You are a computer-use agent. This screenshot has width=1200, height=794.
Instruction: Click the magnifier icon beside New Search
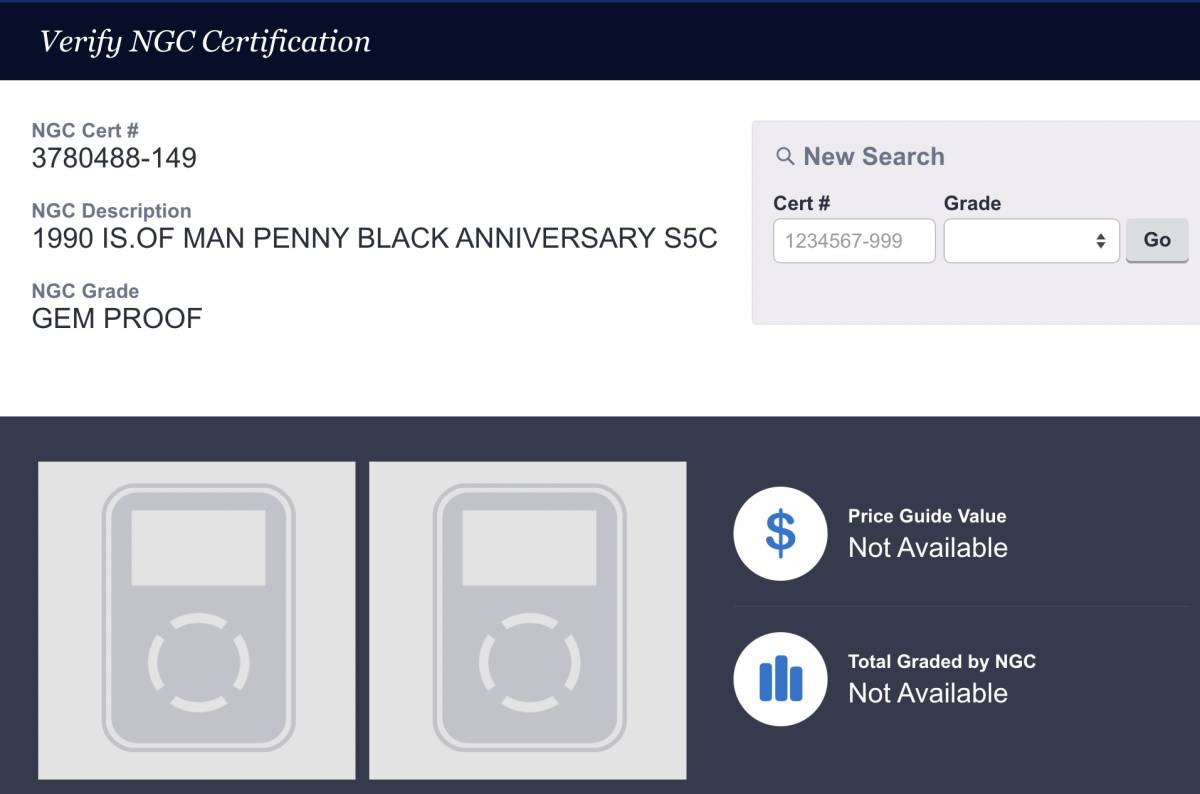[785, 157]
